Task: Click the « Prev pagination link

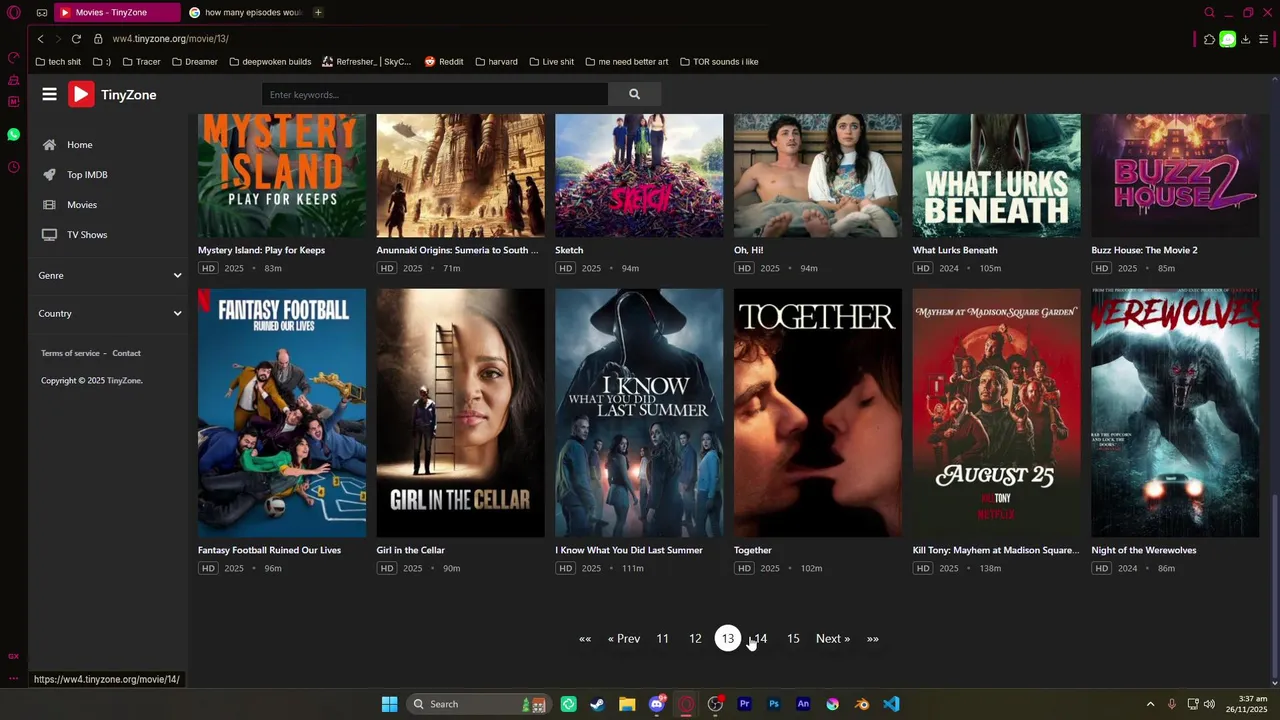Action: [x=624, y=639]
